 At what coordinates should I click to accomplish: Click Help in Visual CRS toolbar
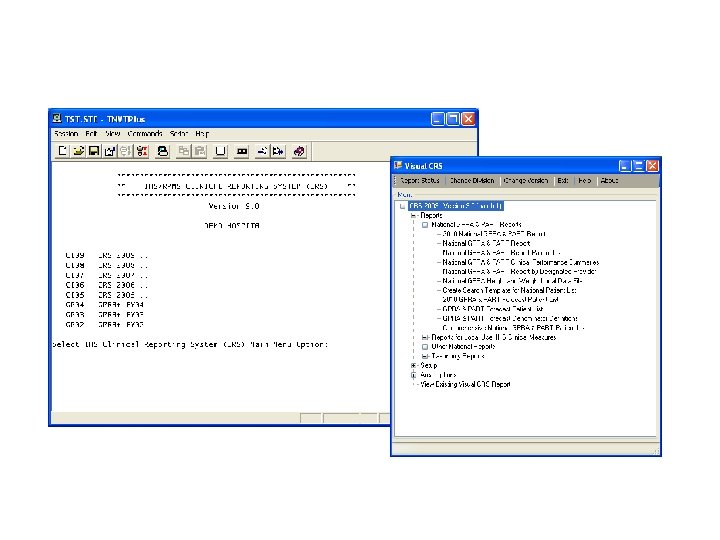(585, 180)
